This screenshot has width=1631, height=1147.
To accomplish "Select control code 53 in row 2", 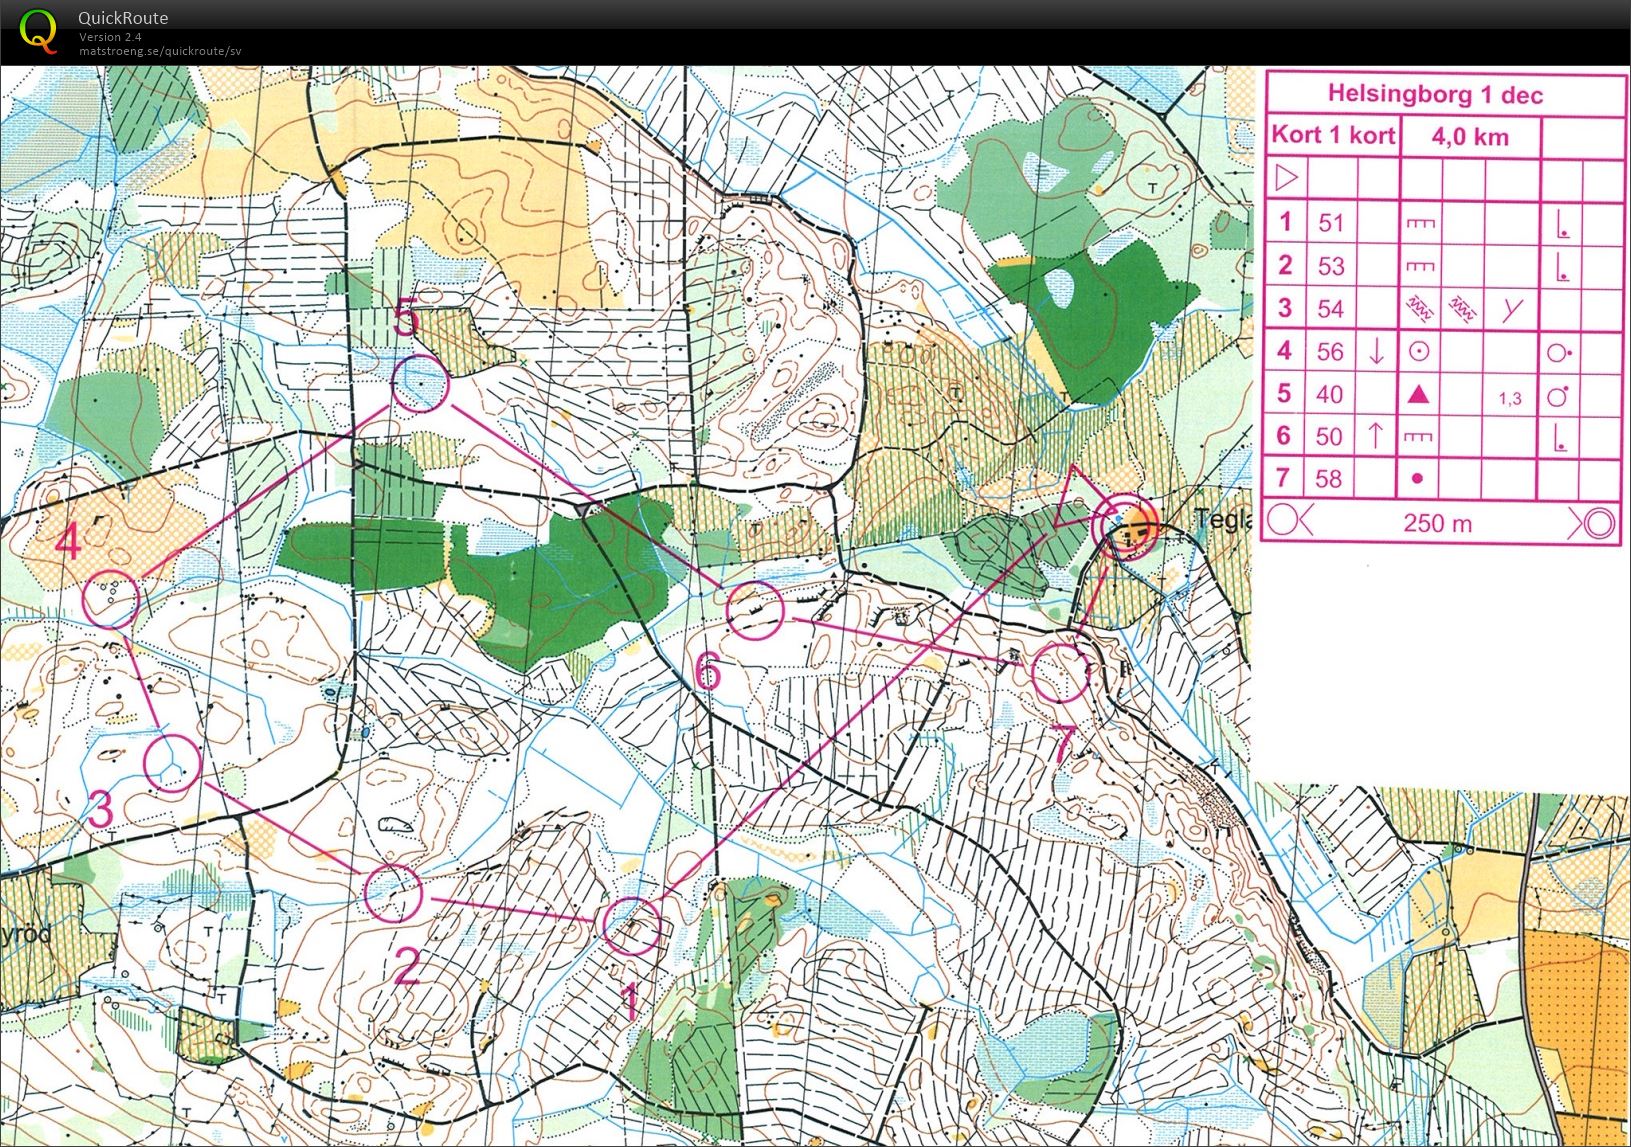I will (1330, 266).
